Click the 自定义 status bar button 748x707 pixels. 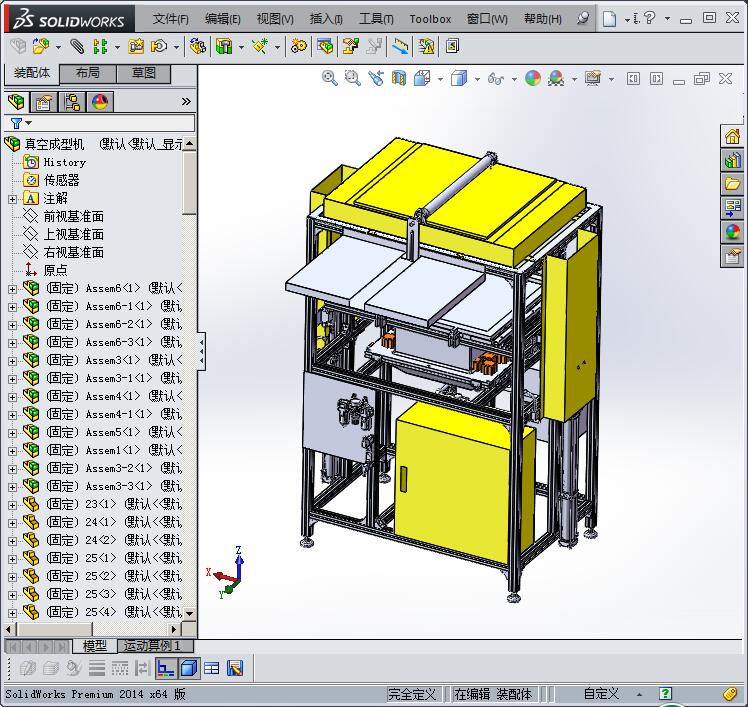coord(601,694)
